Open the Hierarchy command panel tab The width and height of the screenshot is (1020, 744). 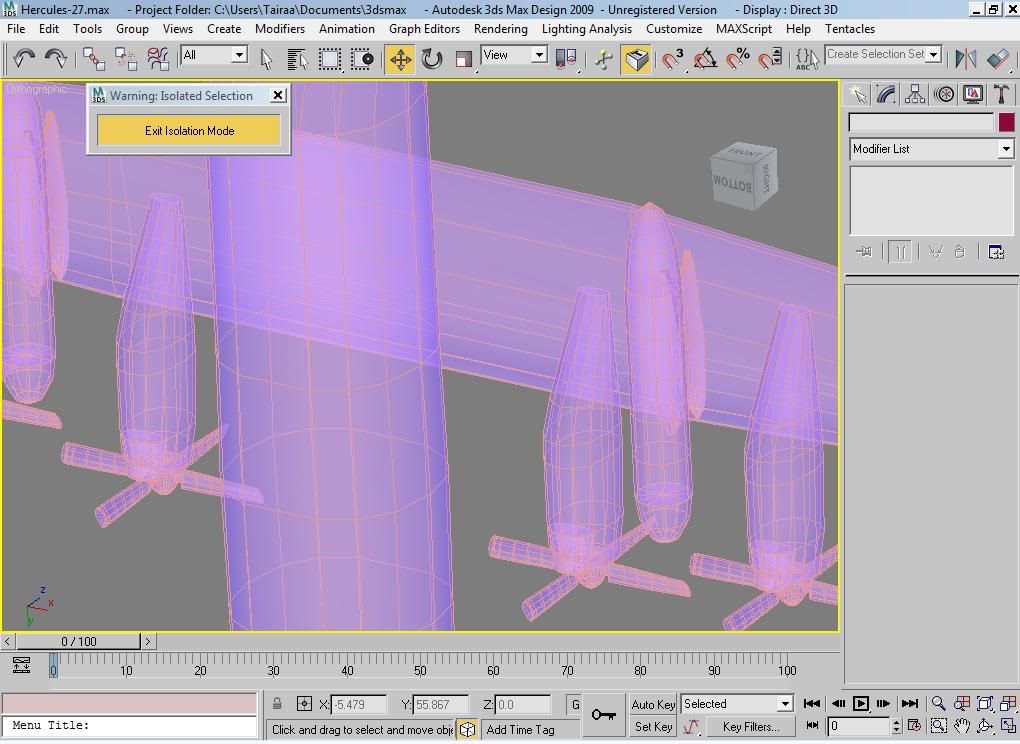coord(915,95)
